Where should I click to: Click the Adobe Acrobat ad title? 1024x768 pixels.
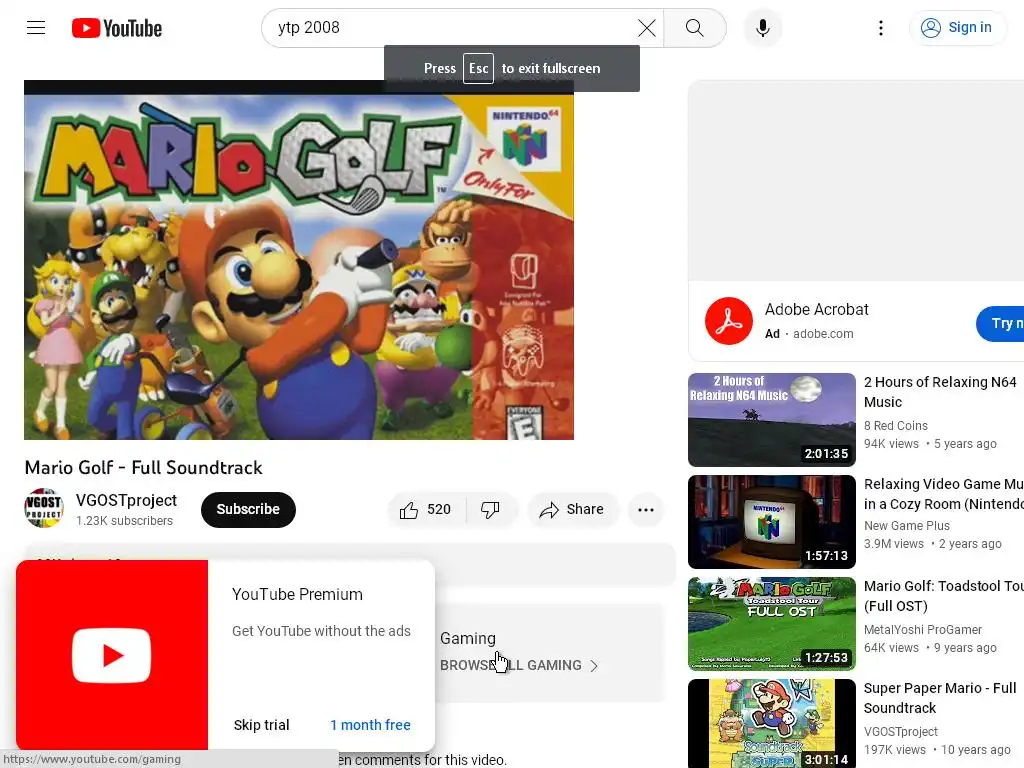pos(816,310)
